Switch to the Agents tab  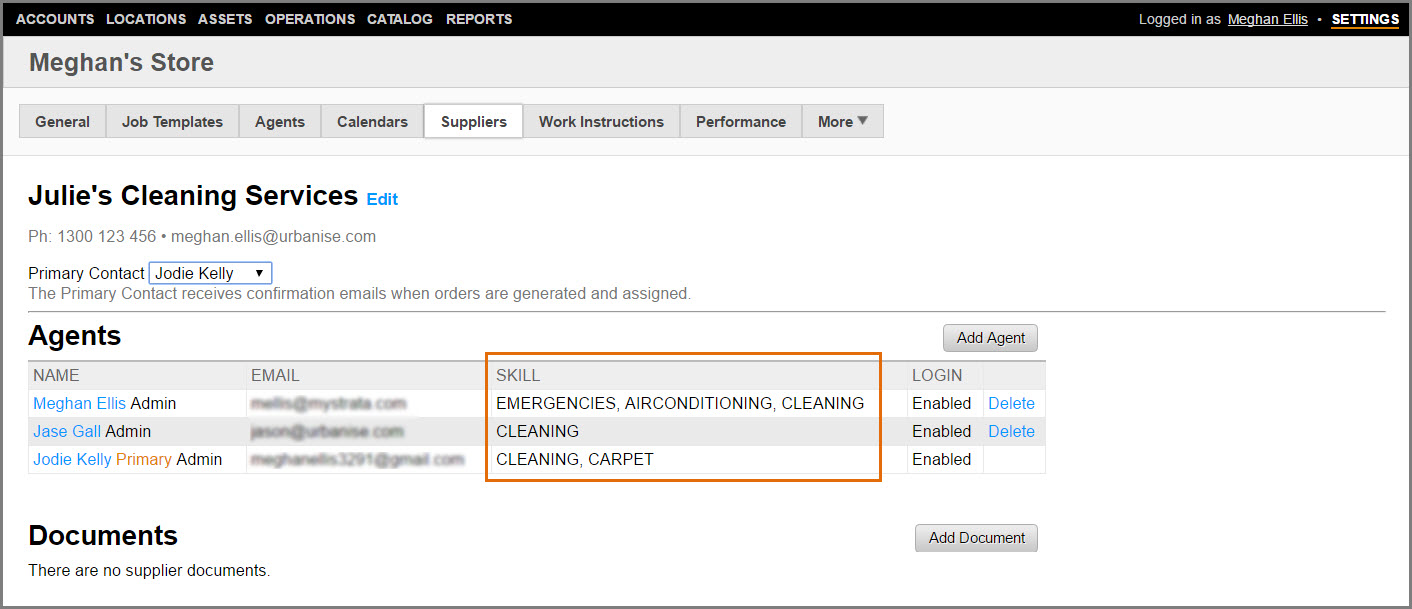pos(280,122)
